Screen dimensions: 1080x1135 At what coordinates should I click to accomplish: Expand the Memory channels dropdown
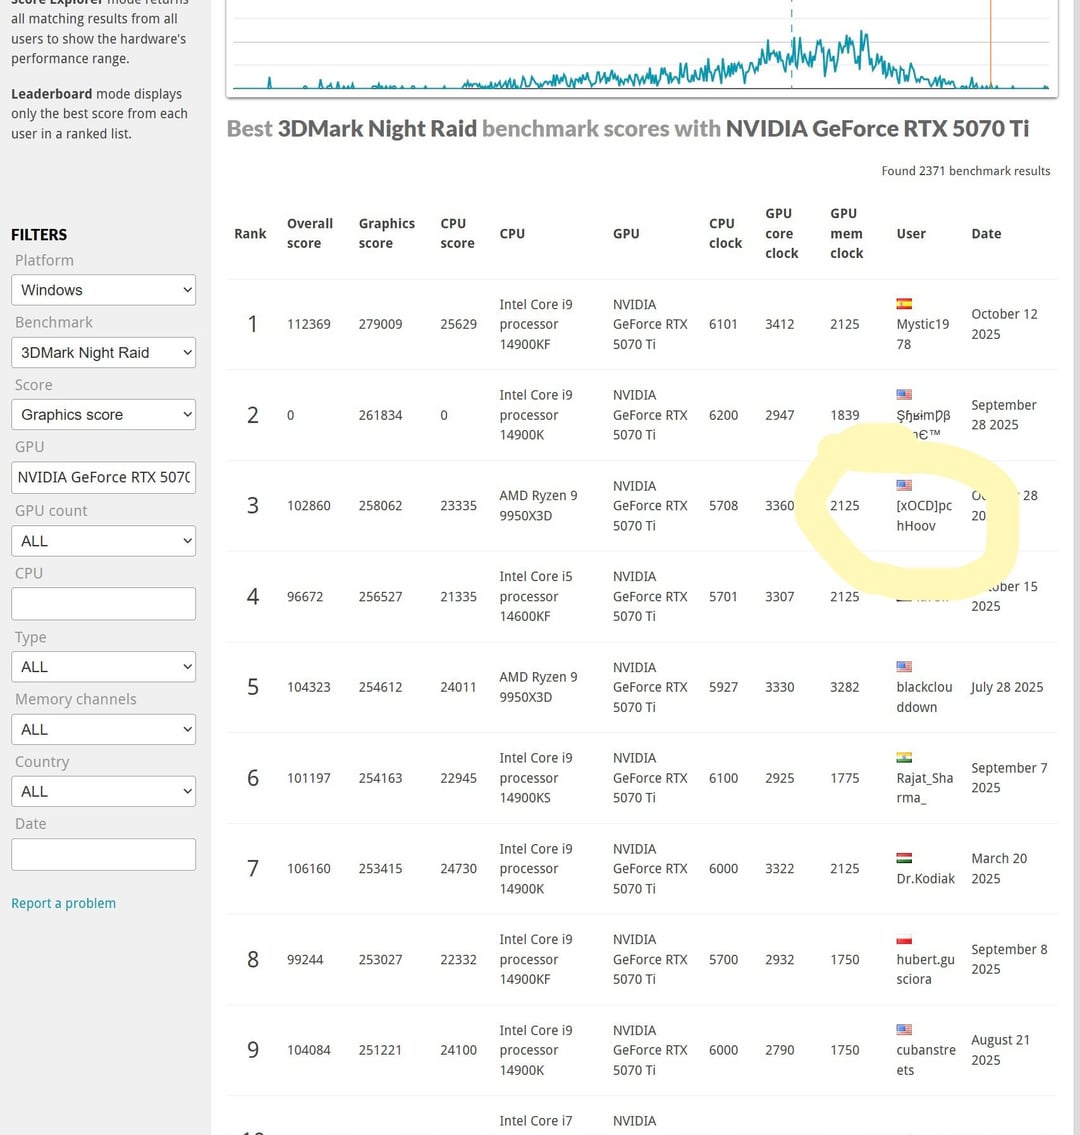[x=104, y=729]
